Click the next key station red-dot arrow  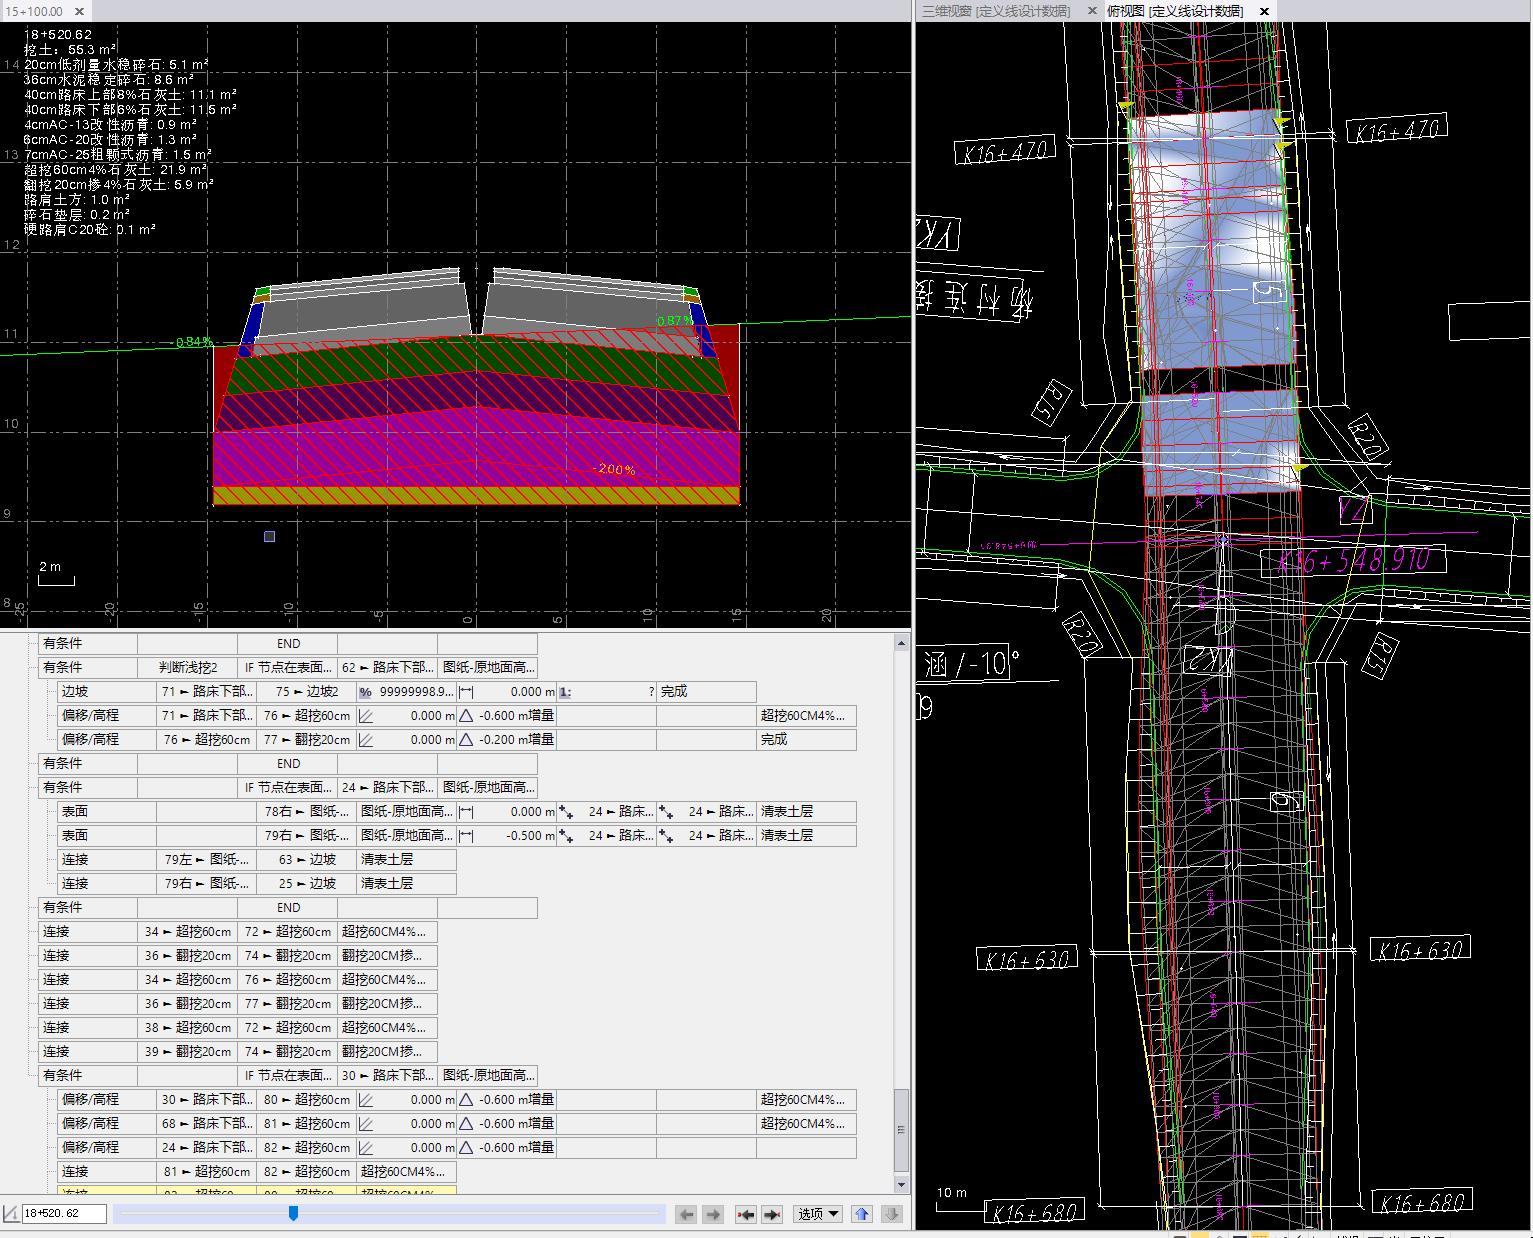click(772, 1214)
